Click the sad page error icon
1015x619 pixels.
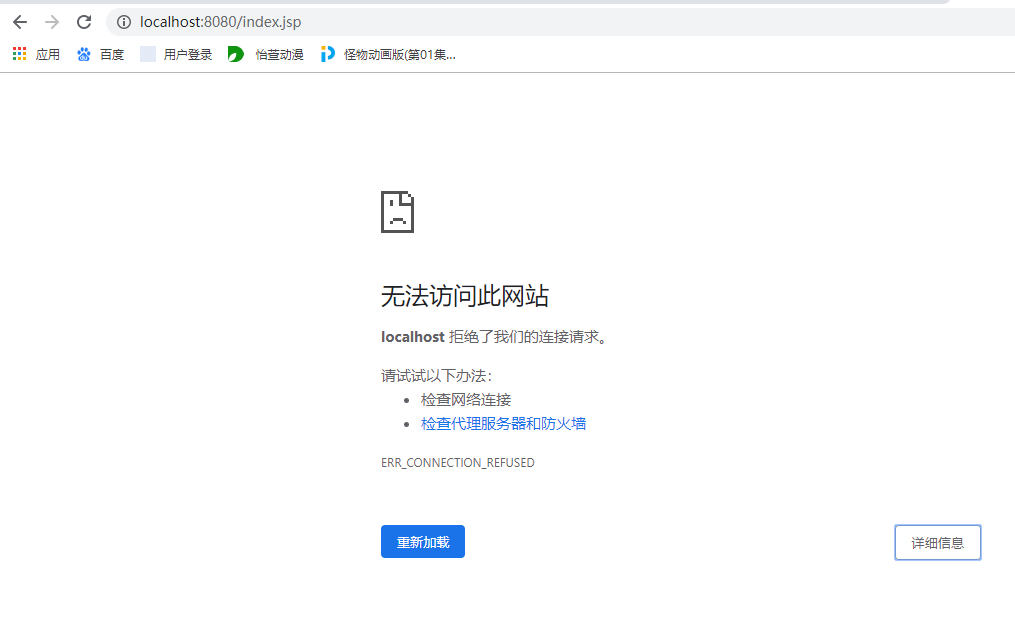coord(397,211)
